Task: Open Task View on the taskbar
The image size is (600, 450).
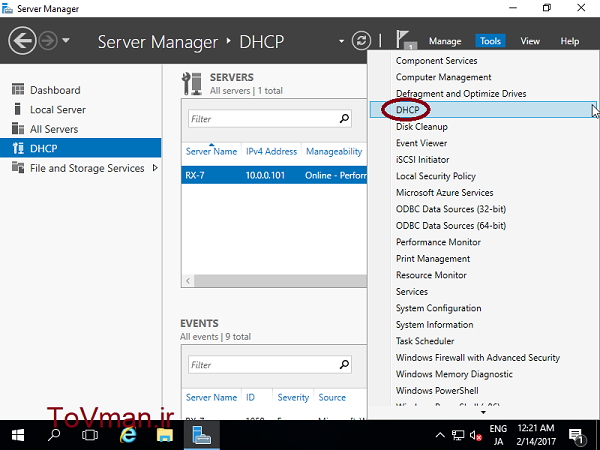Action: [x=90, y=435]
